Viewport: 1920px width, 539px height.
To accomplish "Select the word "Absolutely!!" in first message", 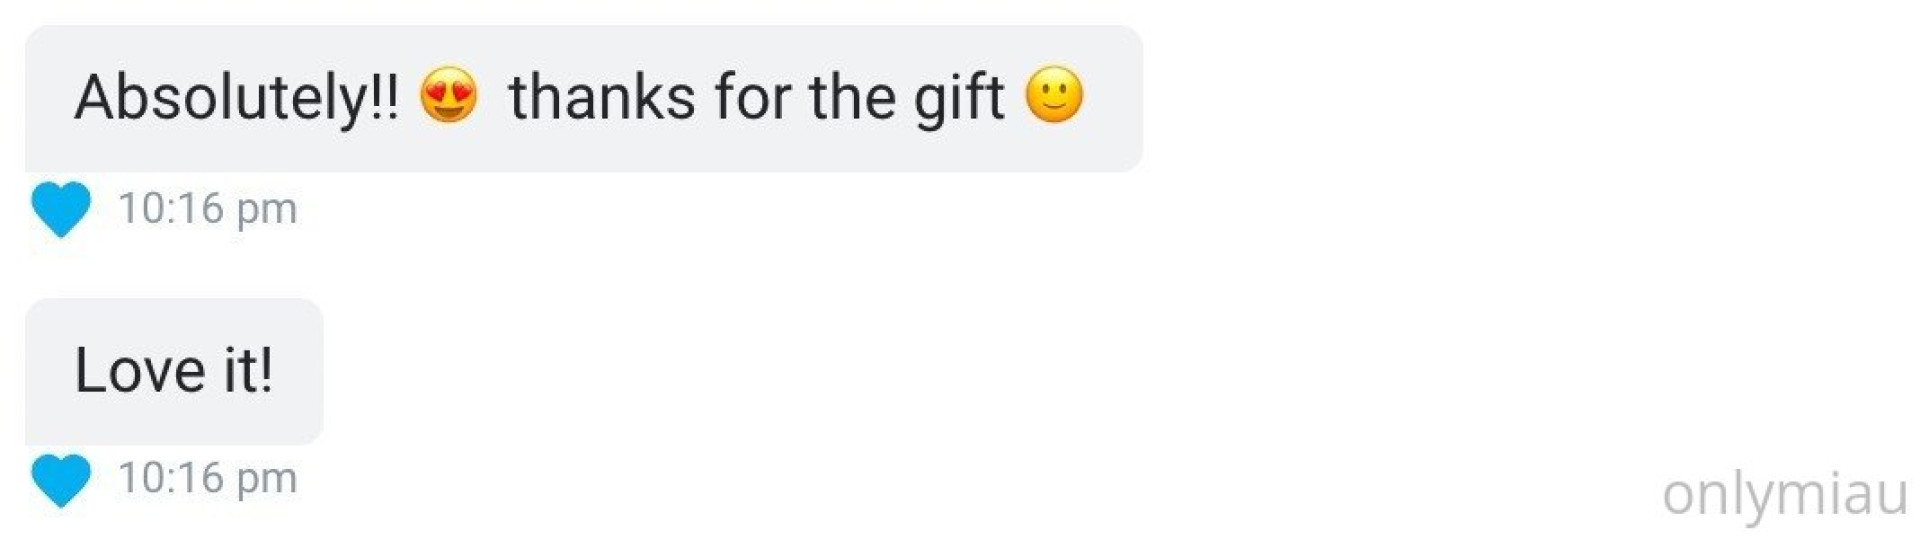I will tap(236, 98).
